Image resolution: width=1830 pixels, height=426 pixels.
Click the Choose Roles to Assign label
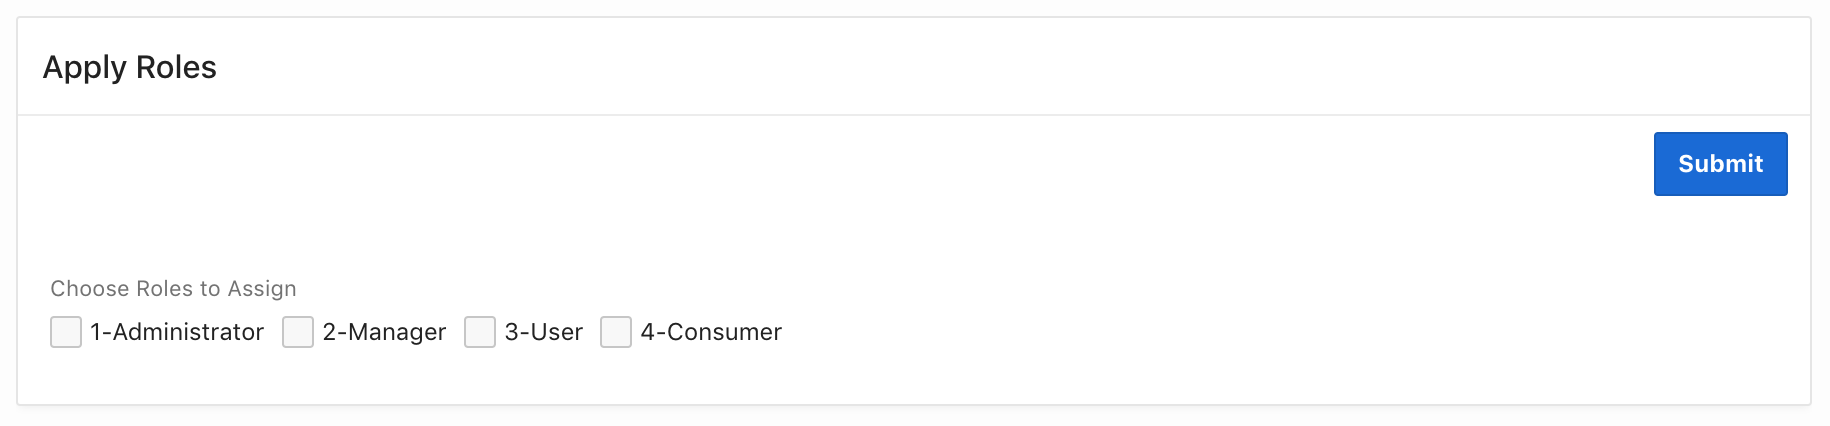[173, 289]
